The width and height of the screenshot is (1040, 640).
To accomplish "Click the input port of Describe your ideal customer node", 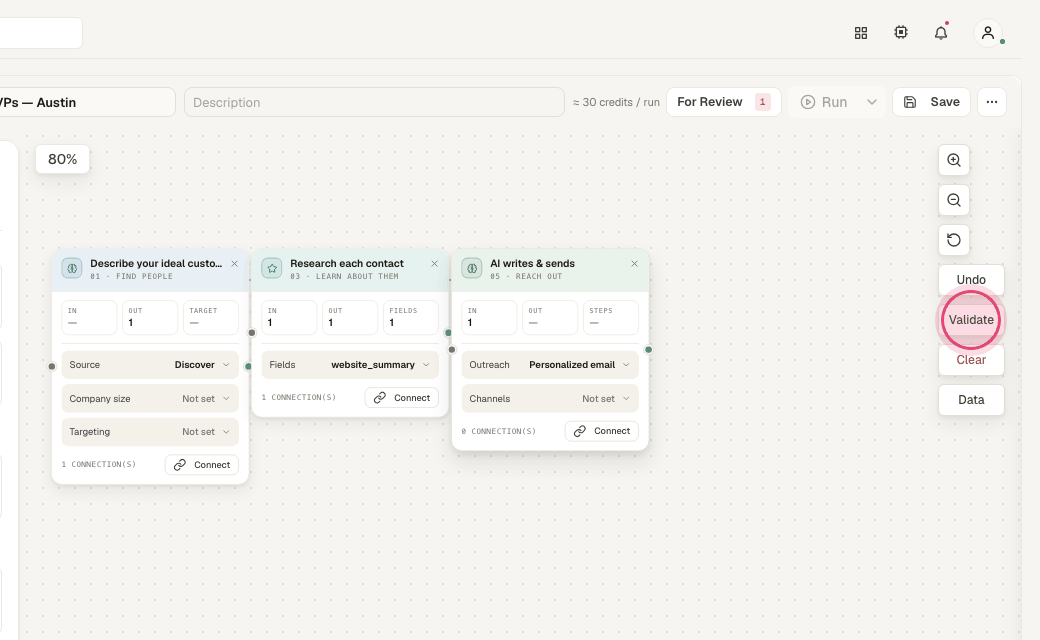I will 52,366.
